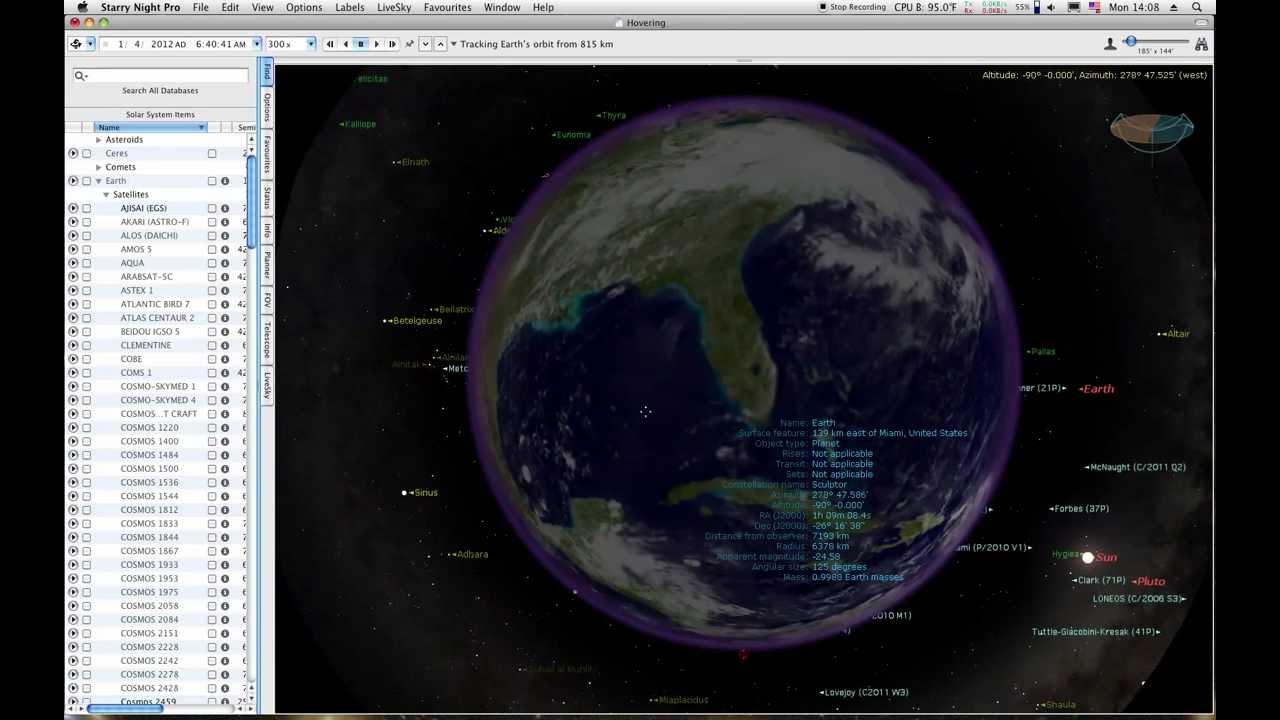
Task: Switch to the Telescope side tab
Action: point(267,341)
